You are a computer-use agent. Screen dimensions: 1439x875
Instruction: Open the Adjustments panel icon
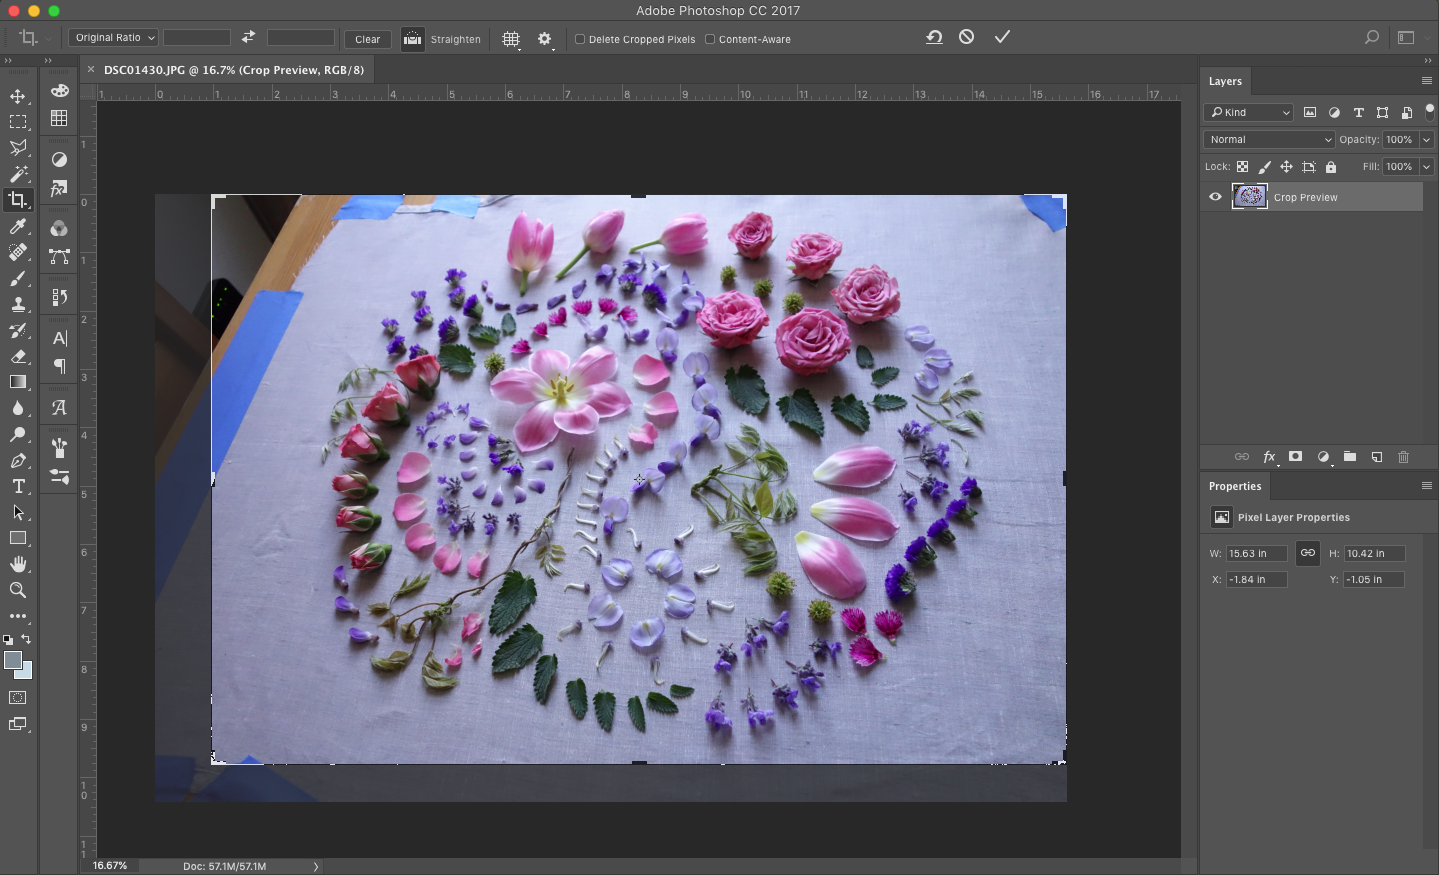pos(59,160)
